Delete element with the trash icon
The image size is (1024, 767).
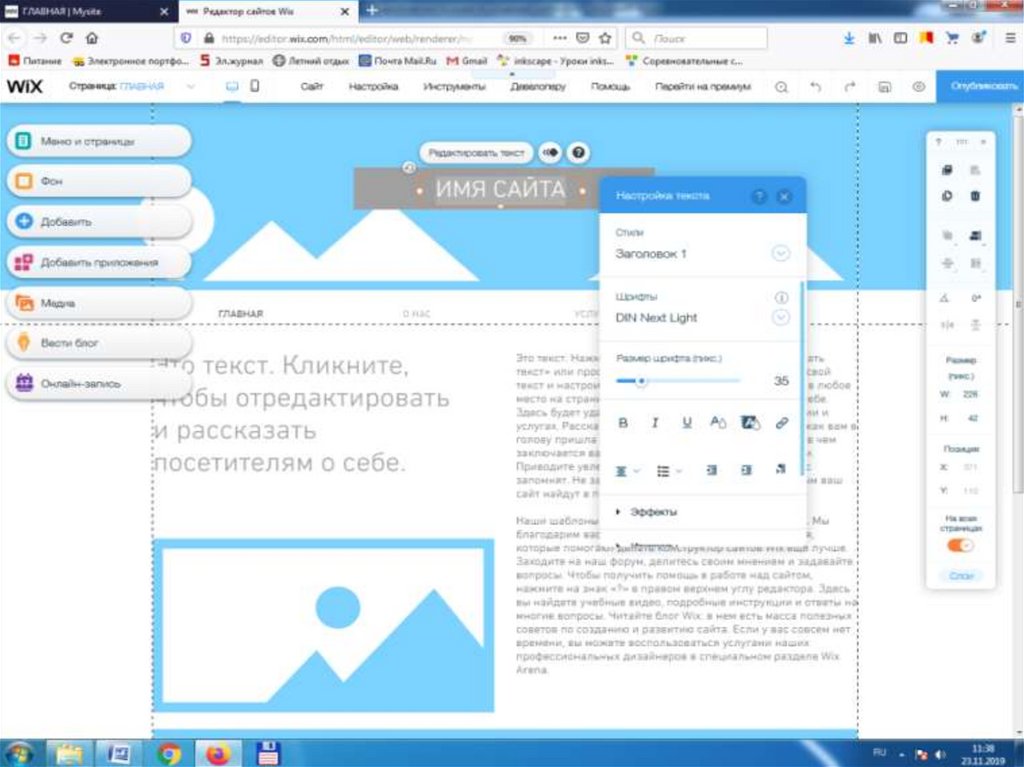click(975, 196)
